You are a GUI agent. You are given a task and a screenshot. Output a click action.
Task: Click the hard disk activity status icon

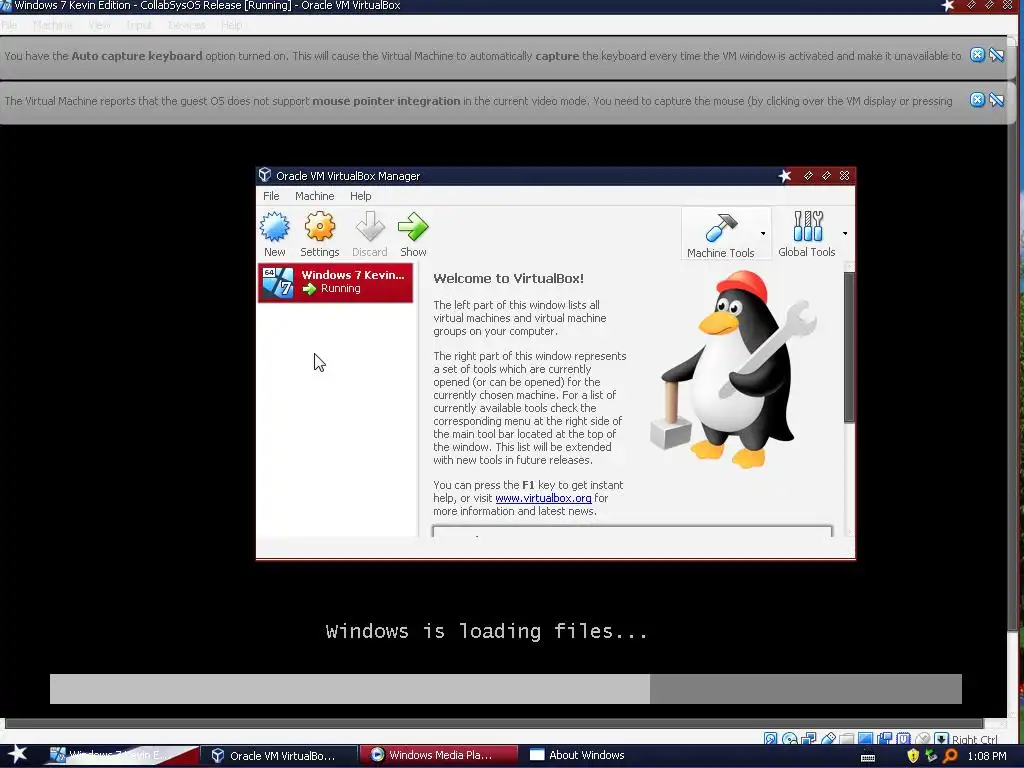click(771, 739)
